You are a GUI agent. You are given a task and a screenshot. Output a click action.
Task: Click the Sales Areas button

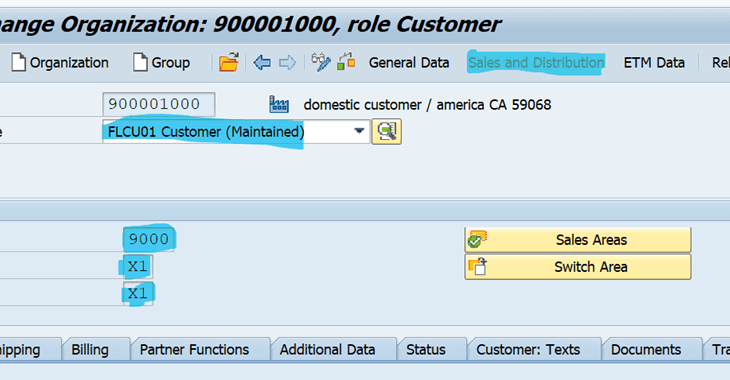[x=578, y=240]
